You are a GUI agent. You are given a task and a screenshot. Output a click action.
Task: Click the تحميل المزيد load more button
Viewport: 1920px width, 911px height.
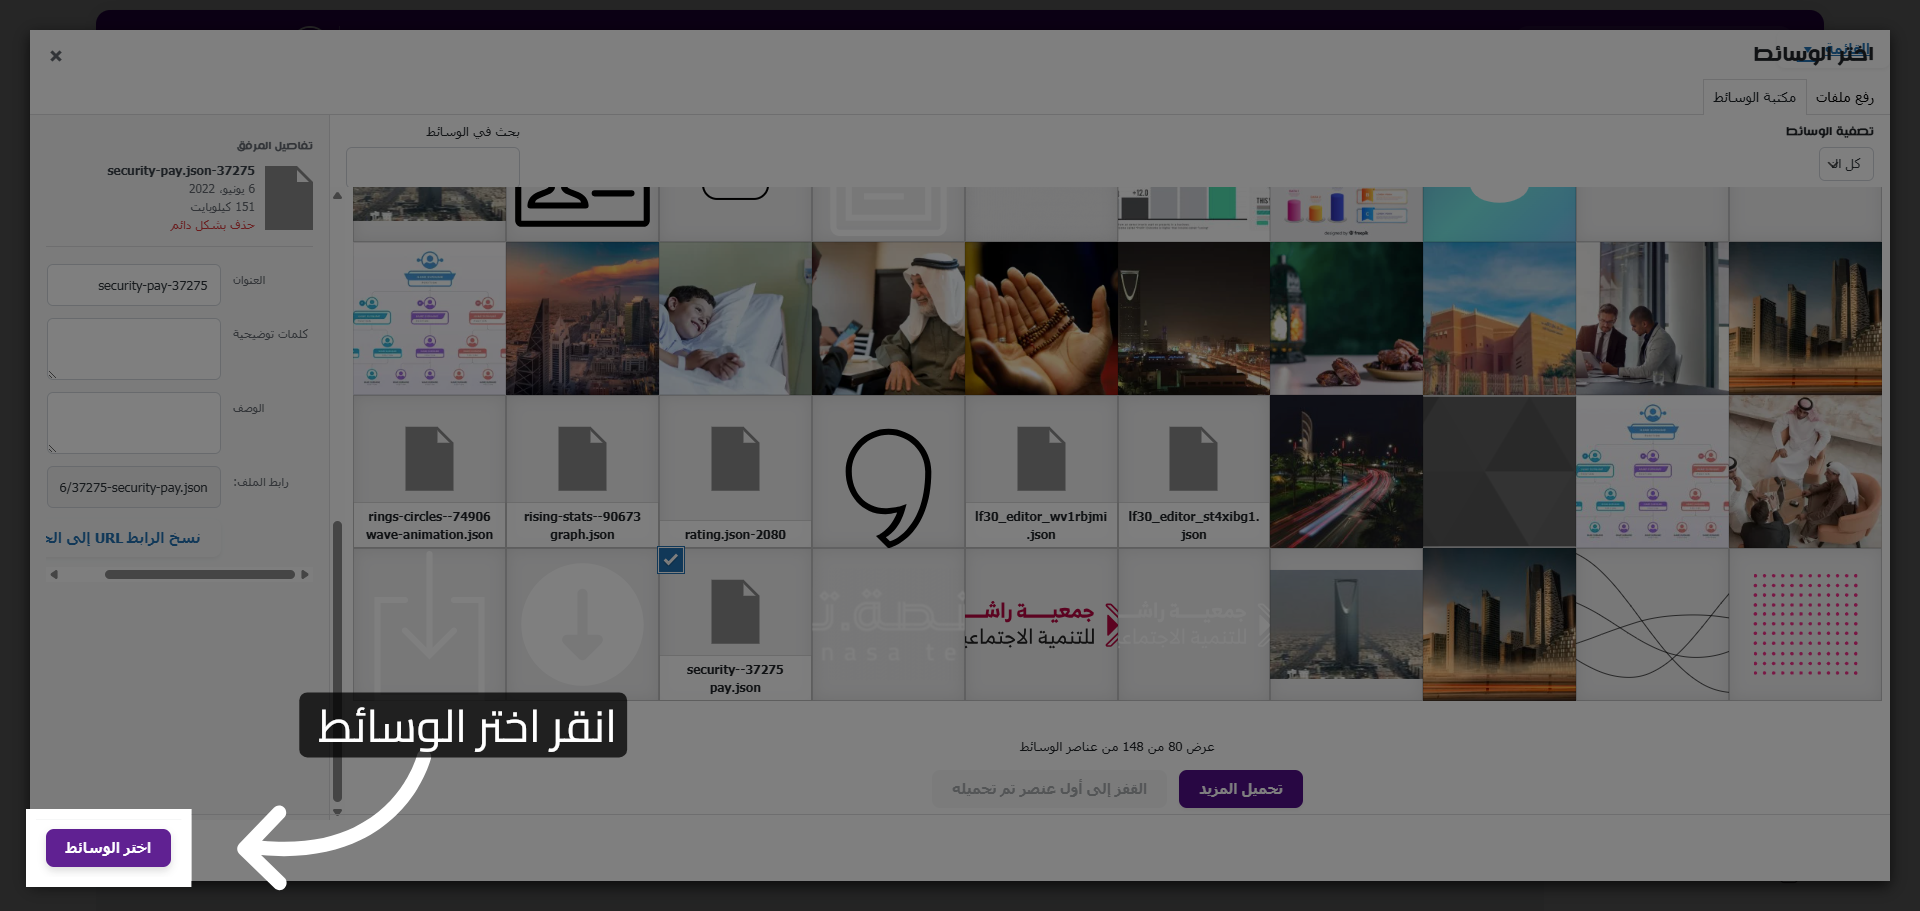pos(1240,788)
